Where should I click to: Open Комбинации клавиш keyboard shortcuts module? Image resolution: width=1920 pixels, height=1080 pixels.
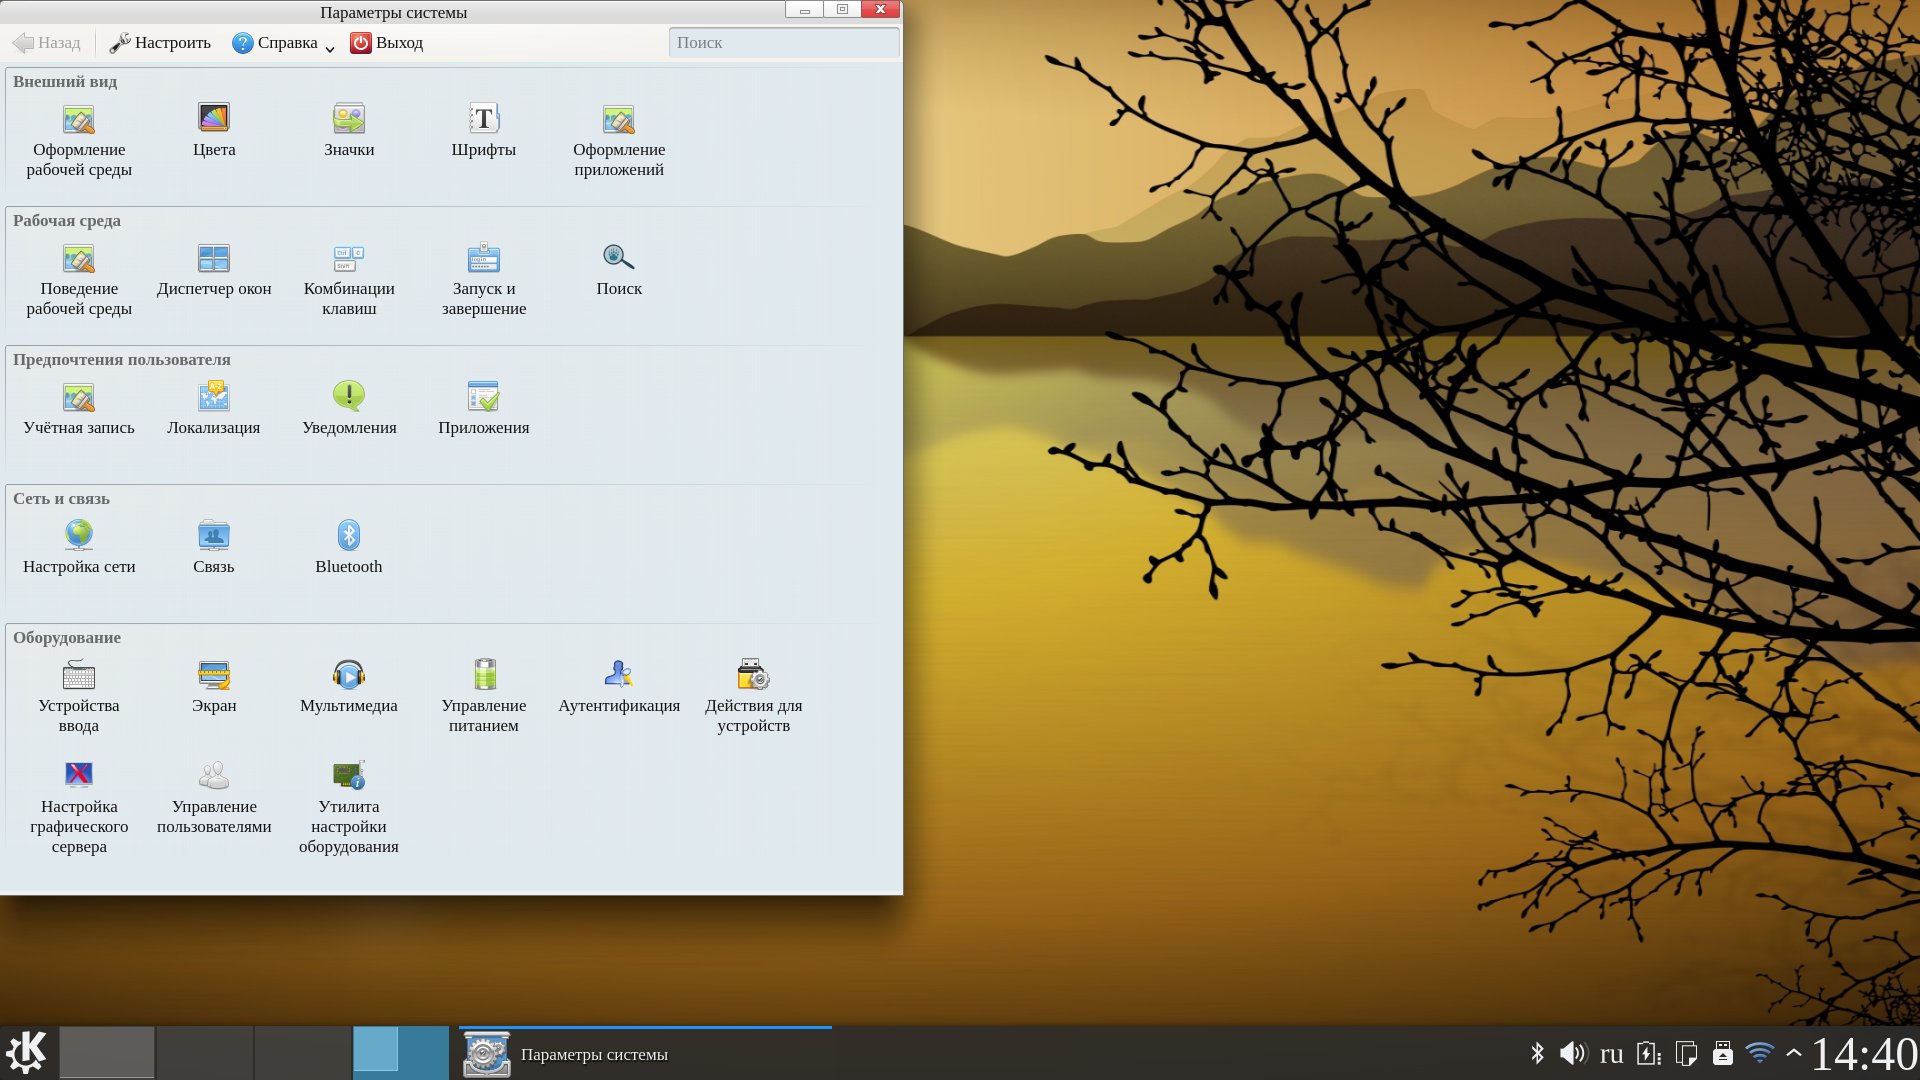[349, 258]
